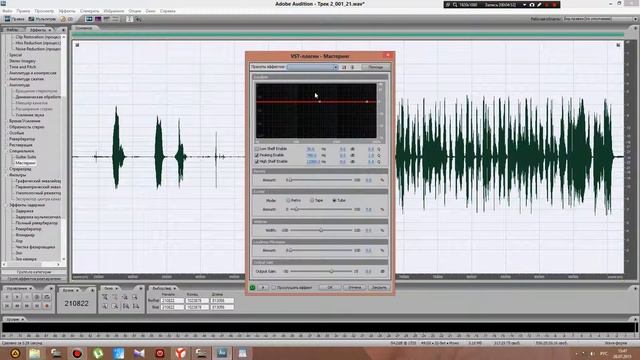This screenshot has width=640, height=360.
Task: Click save preset icon next to presets dropdown
Action: (x=344, y=67)
